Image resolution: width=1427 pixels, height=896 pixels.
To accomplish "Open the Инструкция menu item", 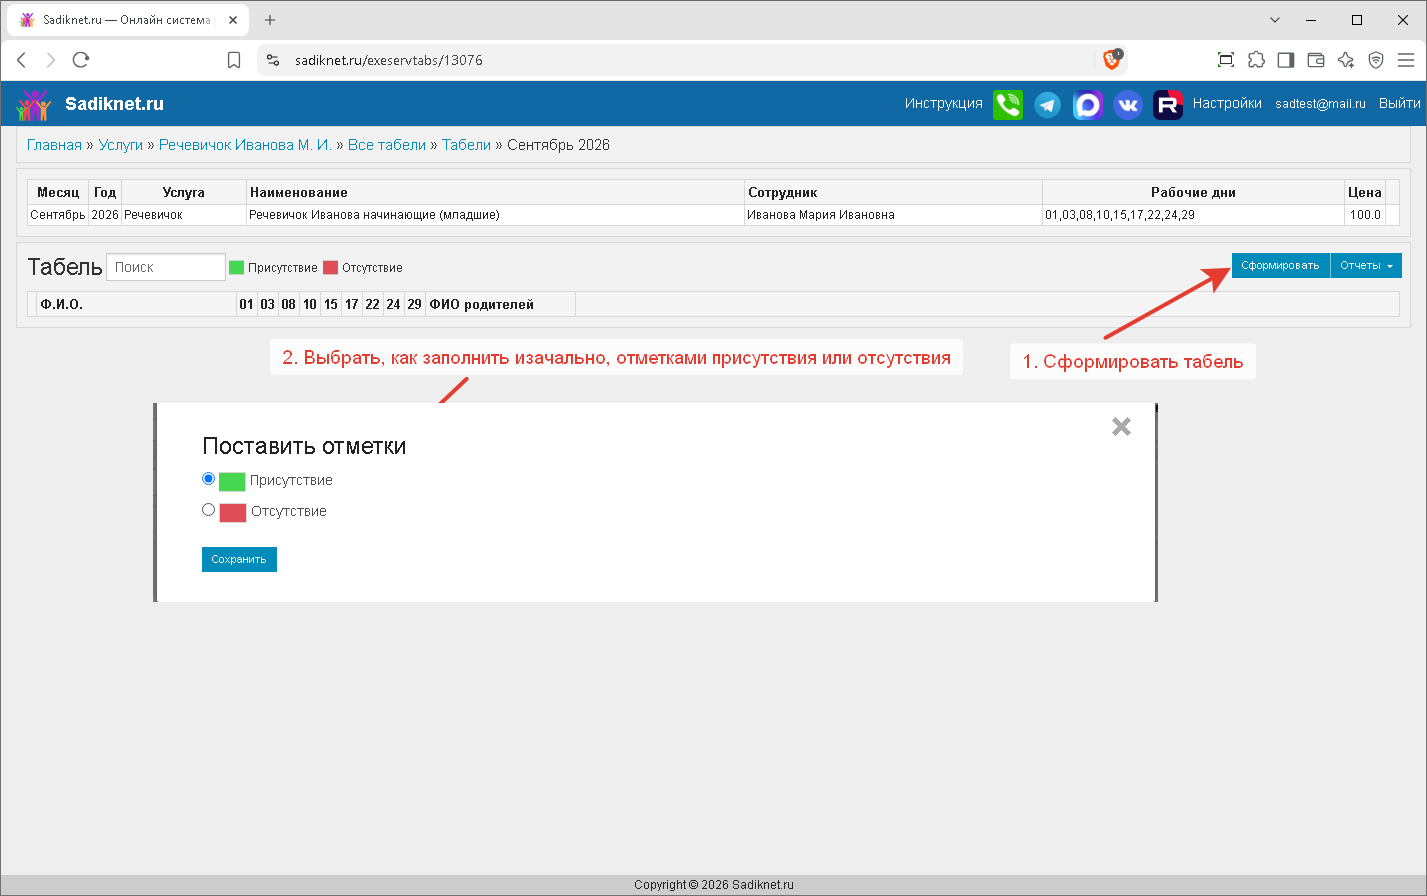I will (944, 103).
